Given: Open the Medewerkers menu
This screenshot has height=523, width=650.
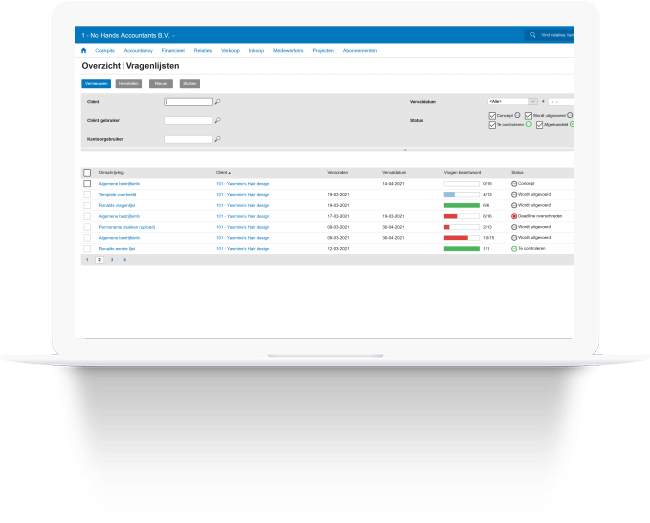Looking at the screenshot, I should click(x=288, y=51).
